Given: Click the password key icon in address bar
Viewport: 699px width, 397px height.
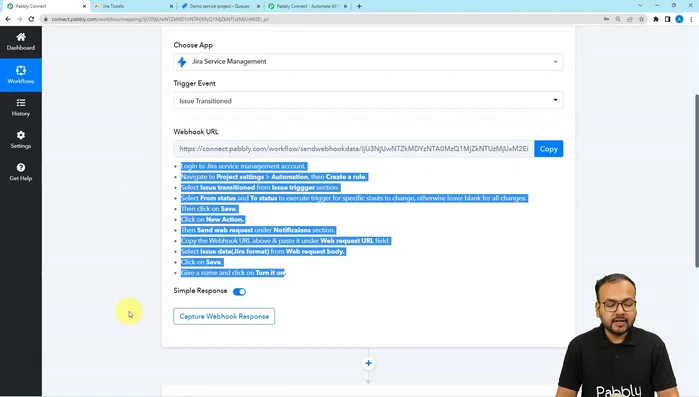Looking at the screenshot, I should (606, 19).
